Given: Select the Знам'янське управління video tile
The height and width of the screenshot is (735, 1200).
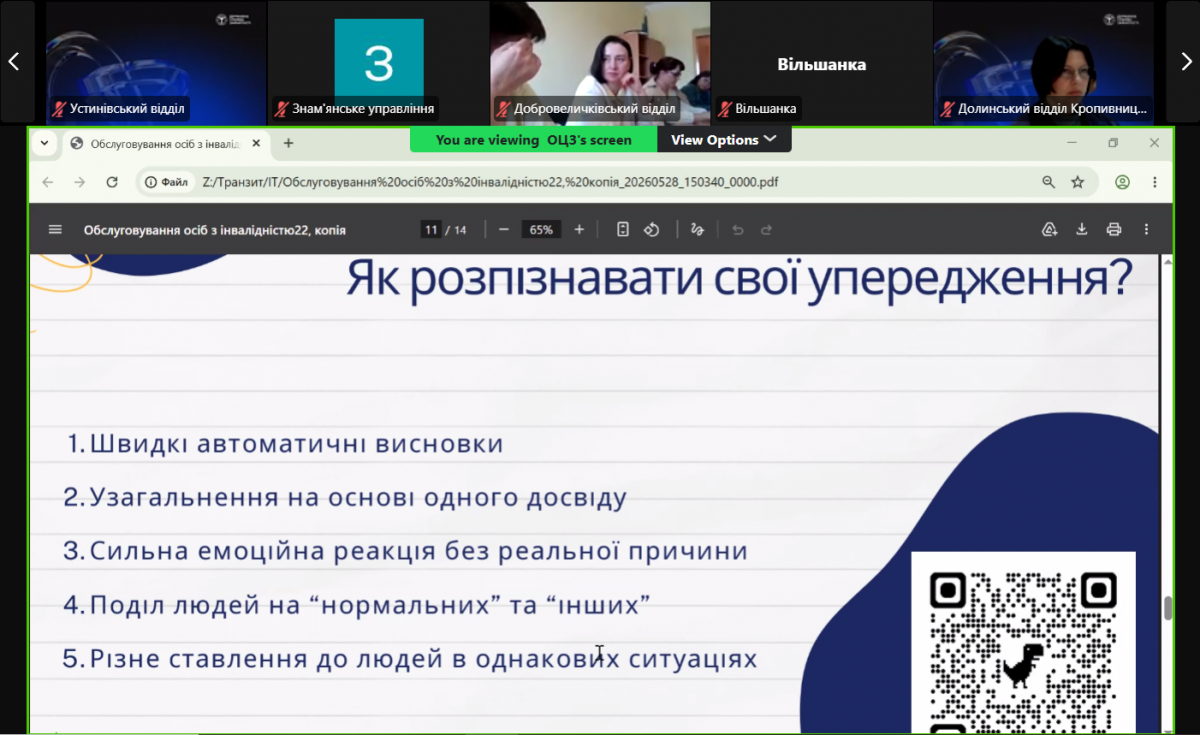Looking at the screenshot, I should click(379, 61).
